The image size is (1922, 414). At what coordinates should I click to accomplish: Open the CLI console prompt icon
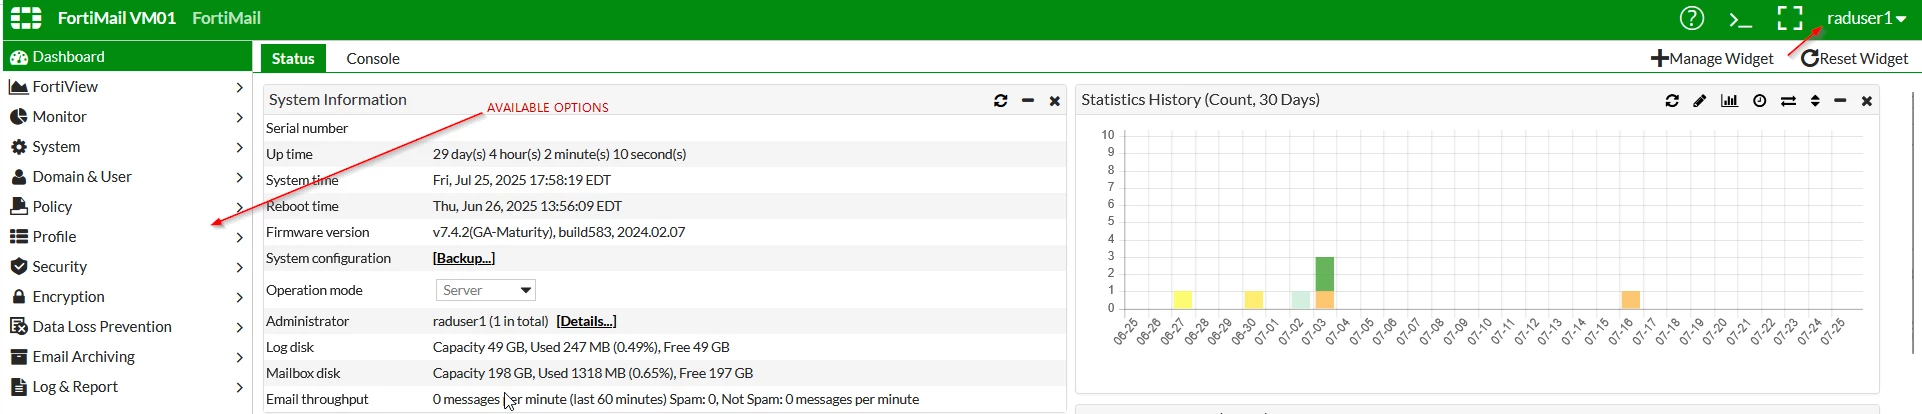click(1740, 19)
